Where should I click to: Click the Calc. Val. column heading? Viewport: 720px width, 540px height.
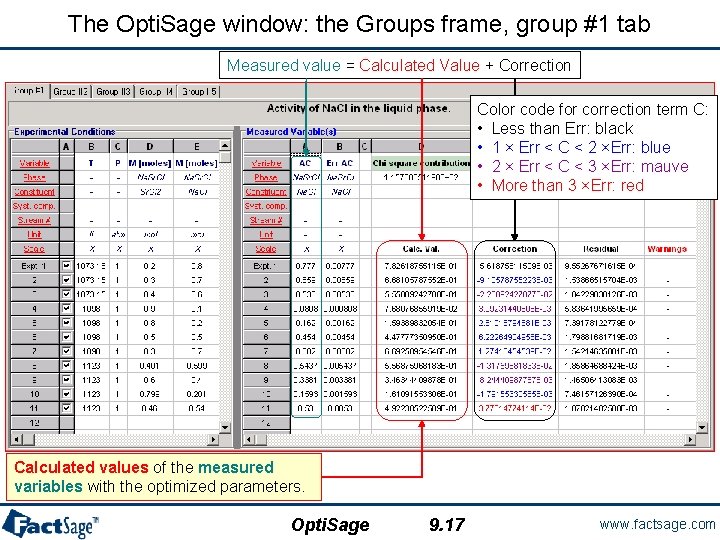pyautogui.click(x=421, y=249)
